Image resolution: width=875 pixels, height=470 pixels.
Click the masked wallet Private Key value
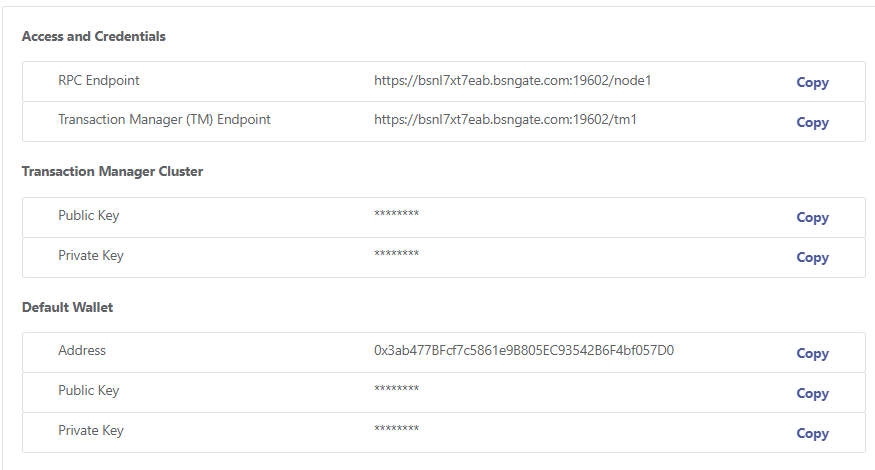[x=396, y=429]
